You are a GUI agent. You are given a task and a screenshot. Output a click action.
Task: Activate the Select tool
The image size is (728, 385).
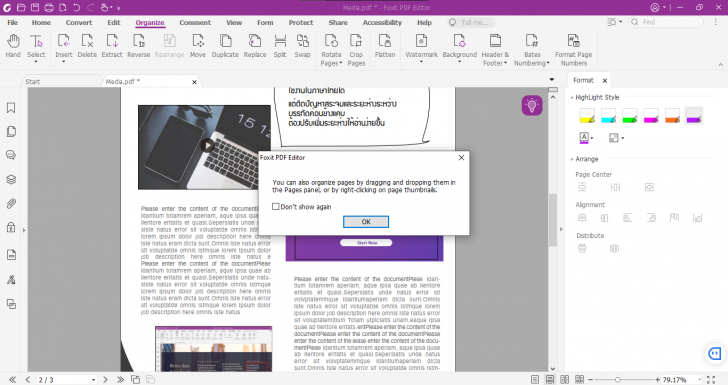36,46
